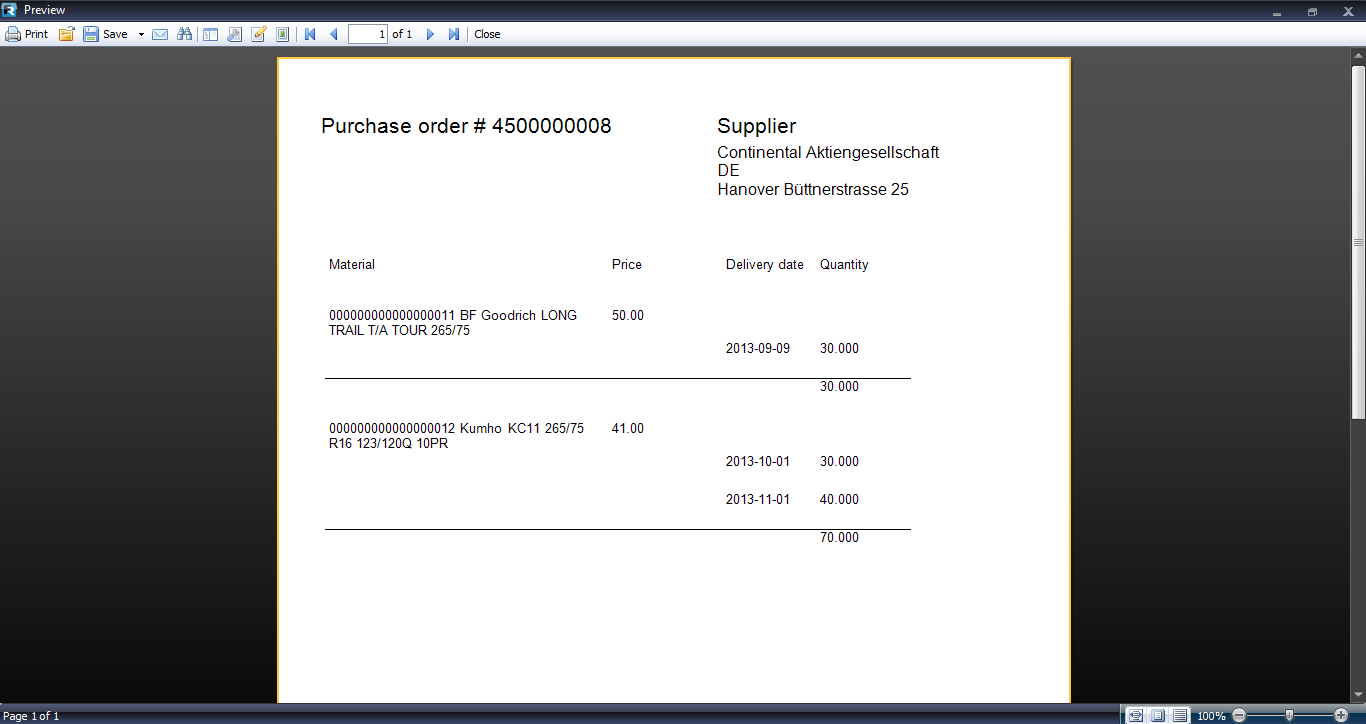
Task: Send report by email envelope icon
Action: pyautogui.click(x=160, y=34)
